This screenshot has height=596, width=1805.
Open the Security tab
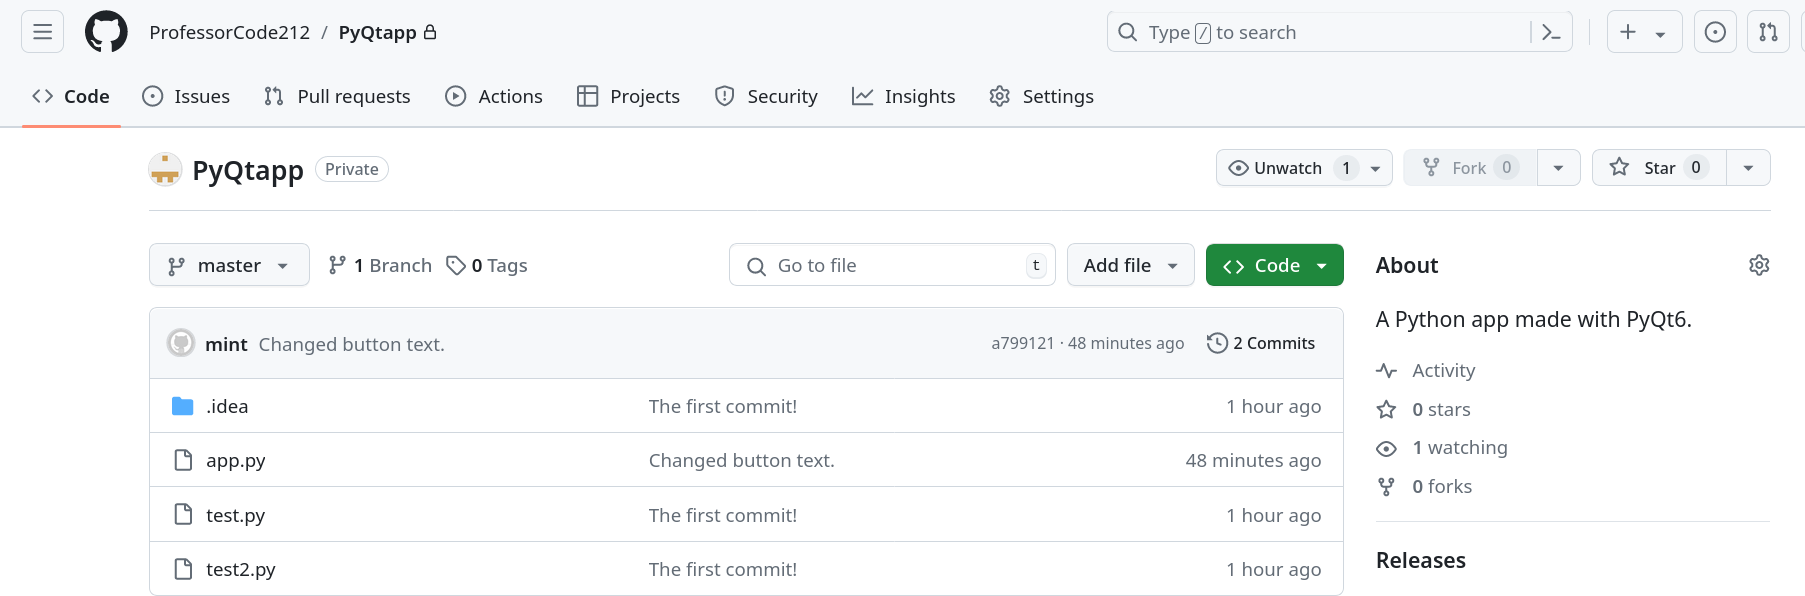pos(766,96)
